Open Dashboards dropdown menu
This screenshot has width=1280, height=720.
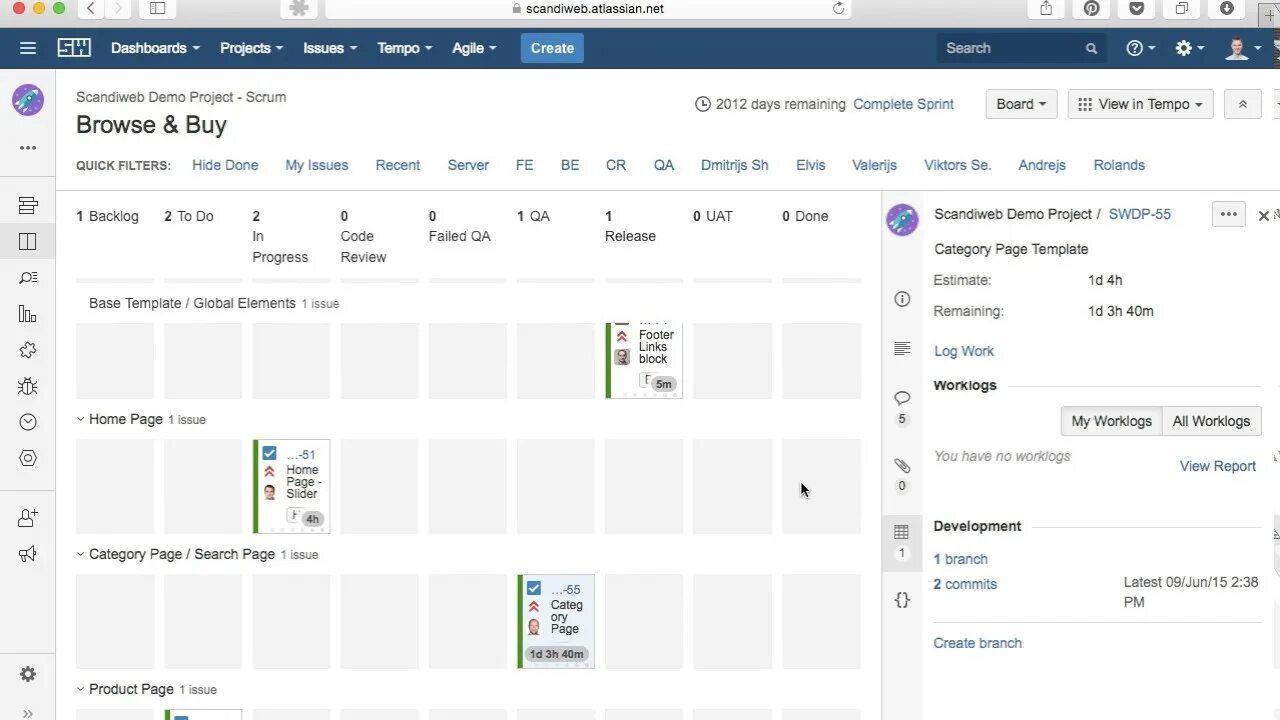[155, 48]
